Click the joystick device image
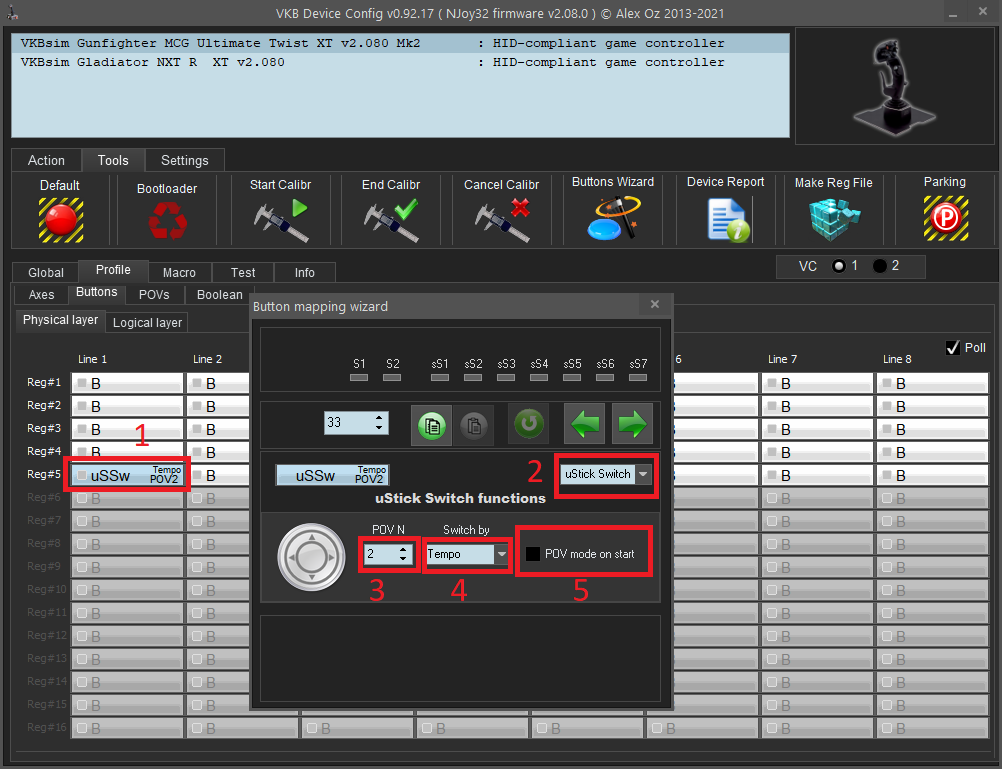Screen dimensions: 1002x769 (895, 86)
